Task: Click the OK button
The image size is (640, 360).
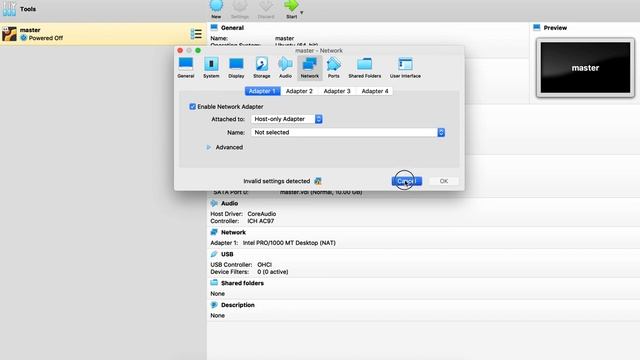Action: click(x=444, y=181)
